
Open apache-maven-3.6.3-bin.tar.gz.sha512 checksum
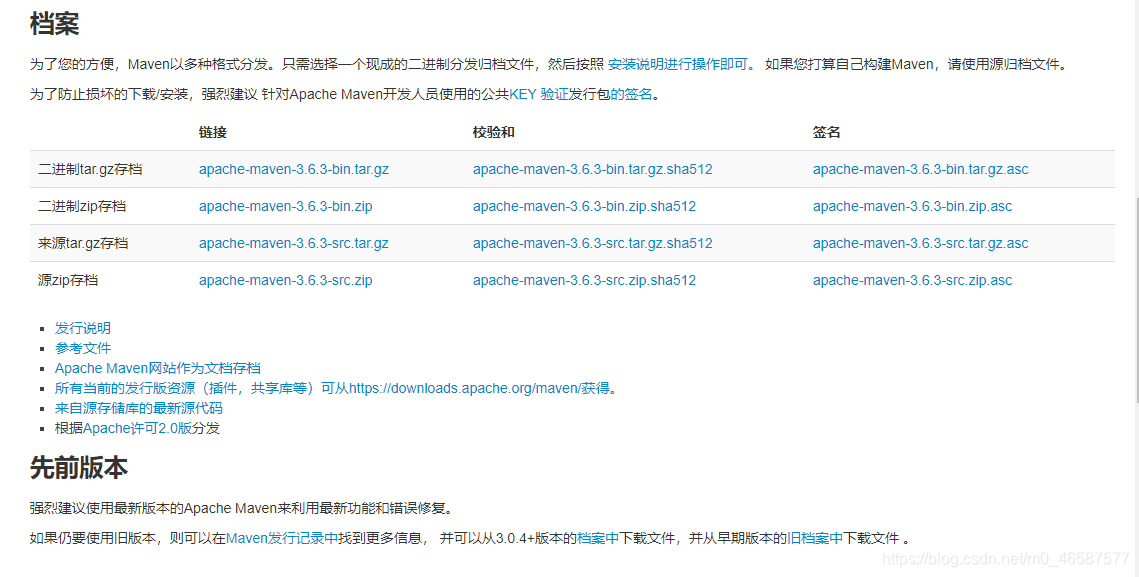point(593,169)
